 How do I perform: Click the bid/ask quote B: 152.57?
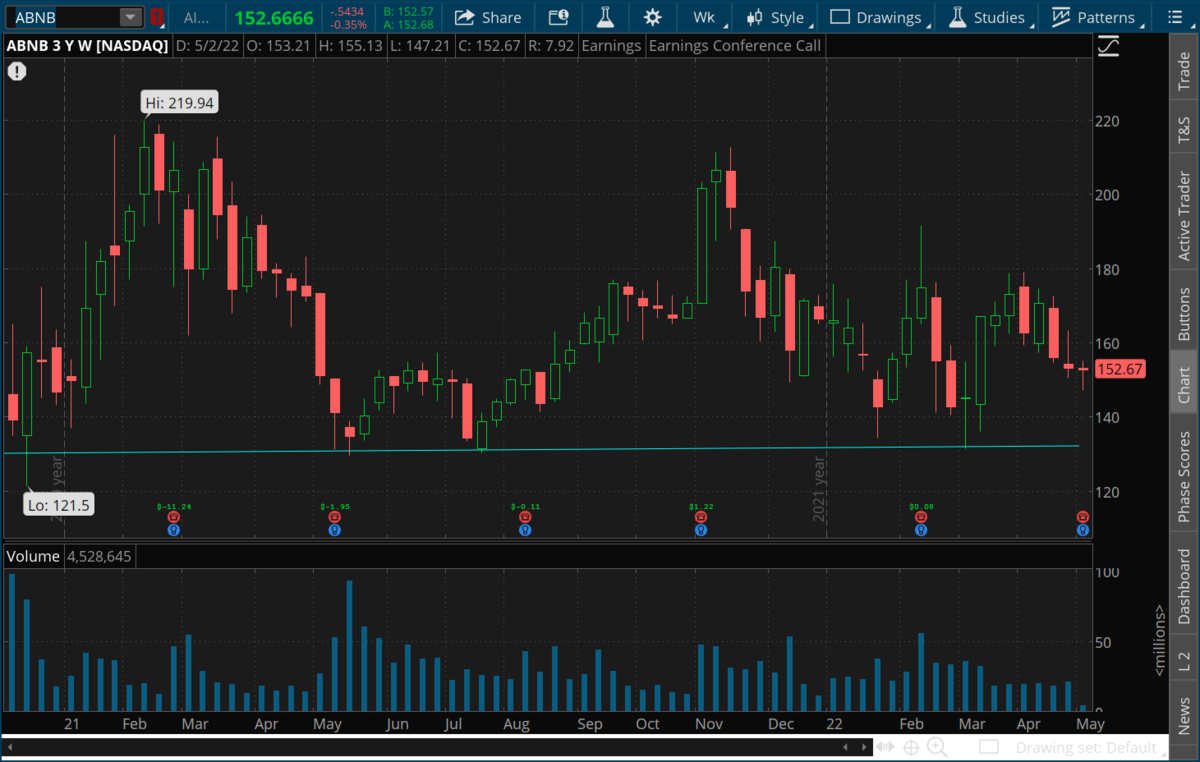[408, 11]
